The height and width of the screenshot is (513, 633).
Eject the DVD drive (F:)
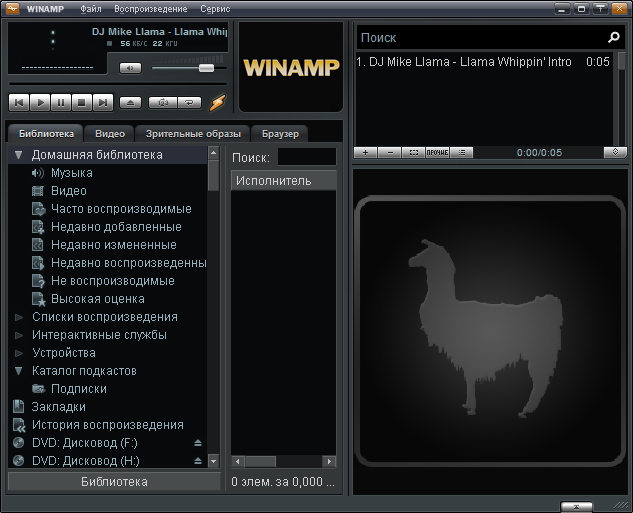[x=198, y=443]
